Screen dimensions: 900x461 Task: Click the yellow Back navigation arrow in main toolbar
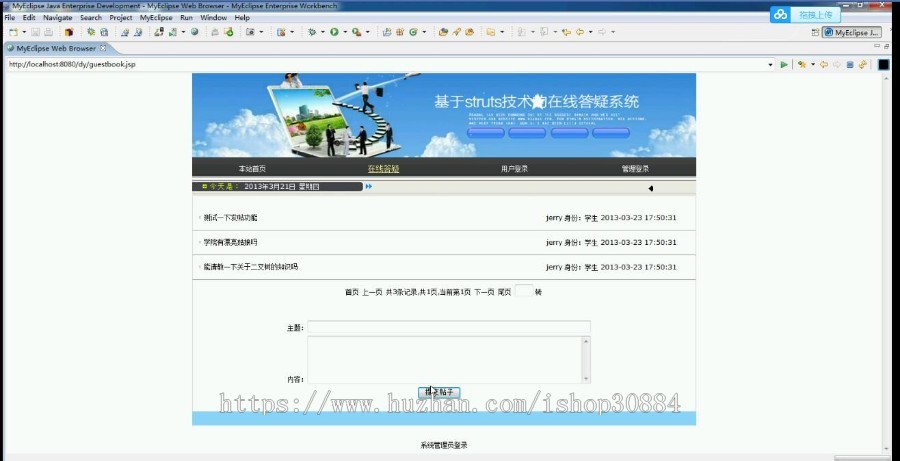tap(580, 32)
